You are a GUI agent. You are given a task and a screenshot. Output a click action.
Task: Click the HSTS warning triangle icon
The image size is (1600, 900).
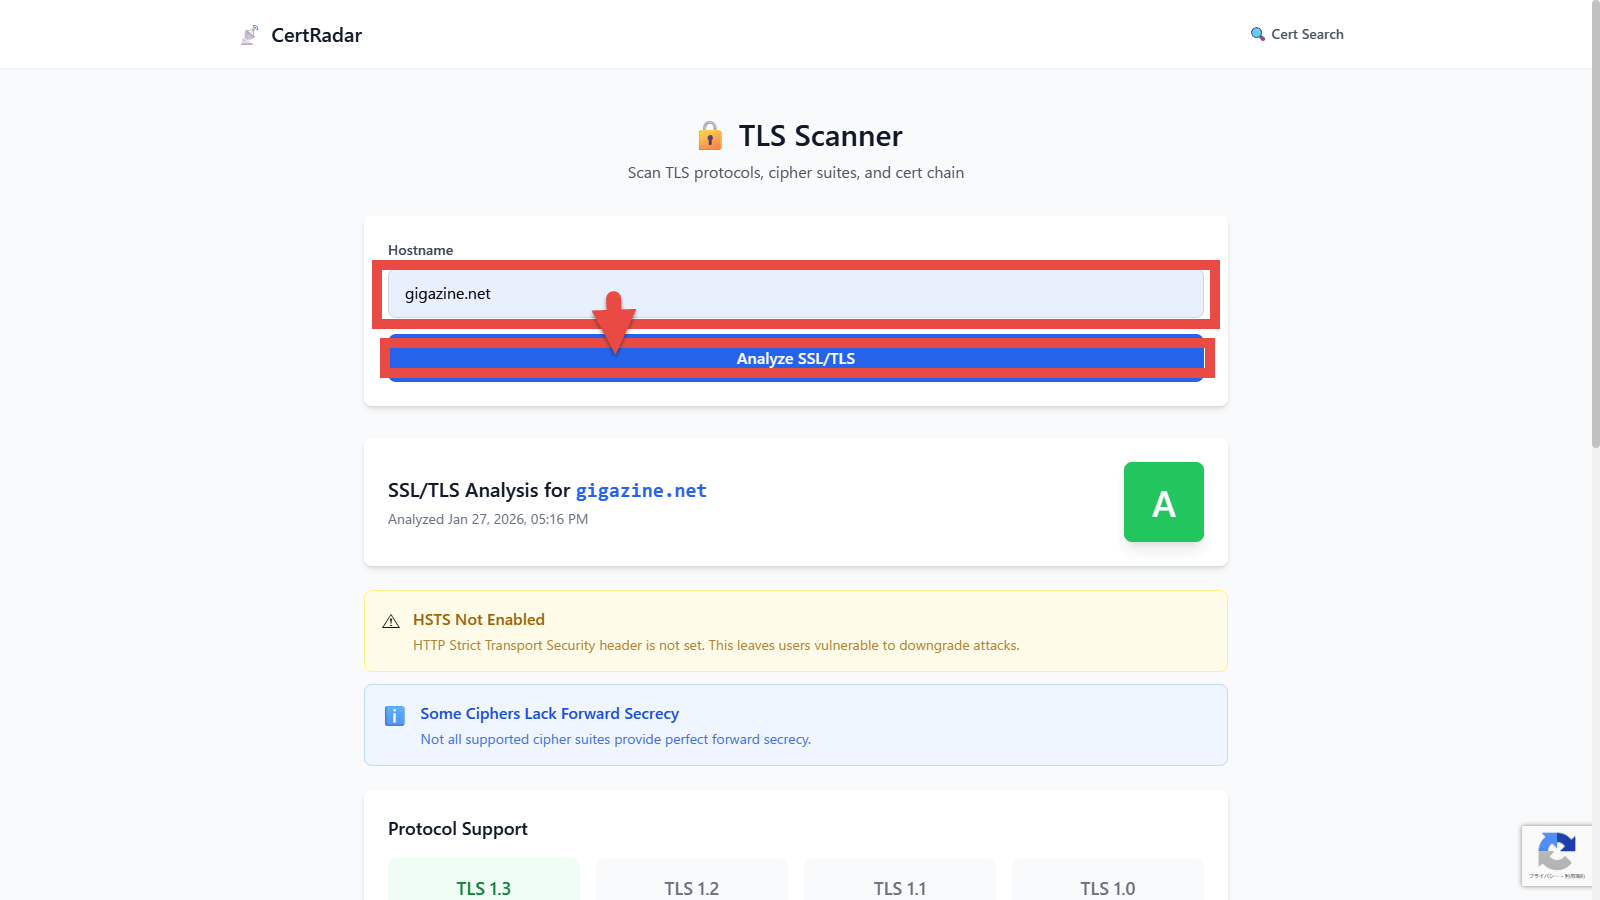coord(391,622)
